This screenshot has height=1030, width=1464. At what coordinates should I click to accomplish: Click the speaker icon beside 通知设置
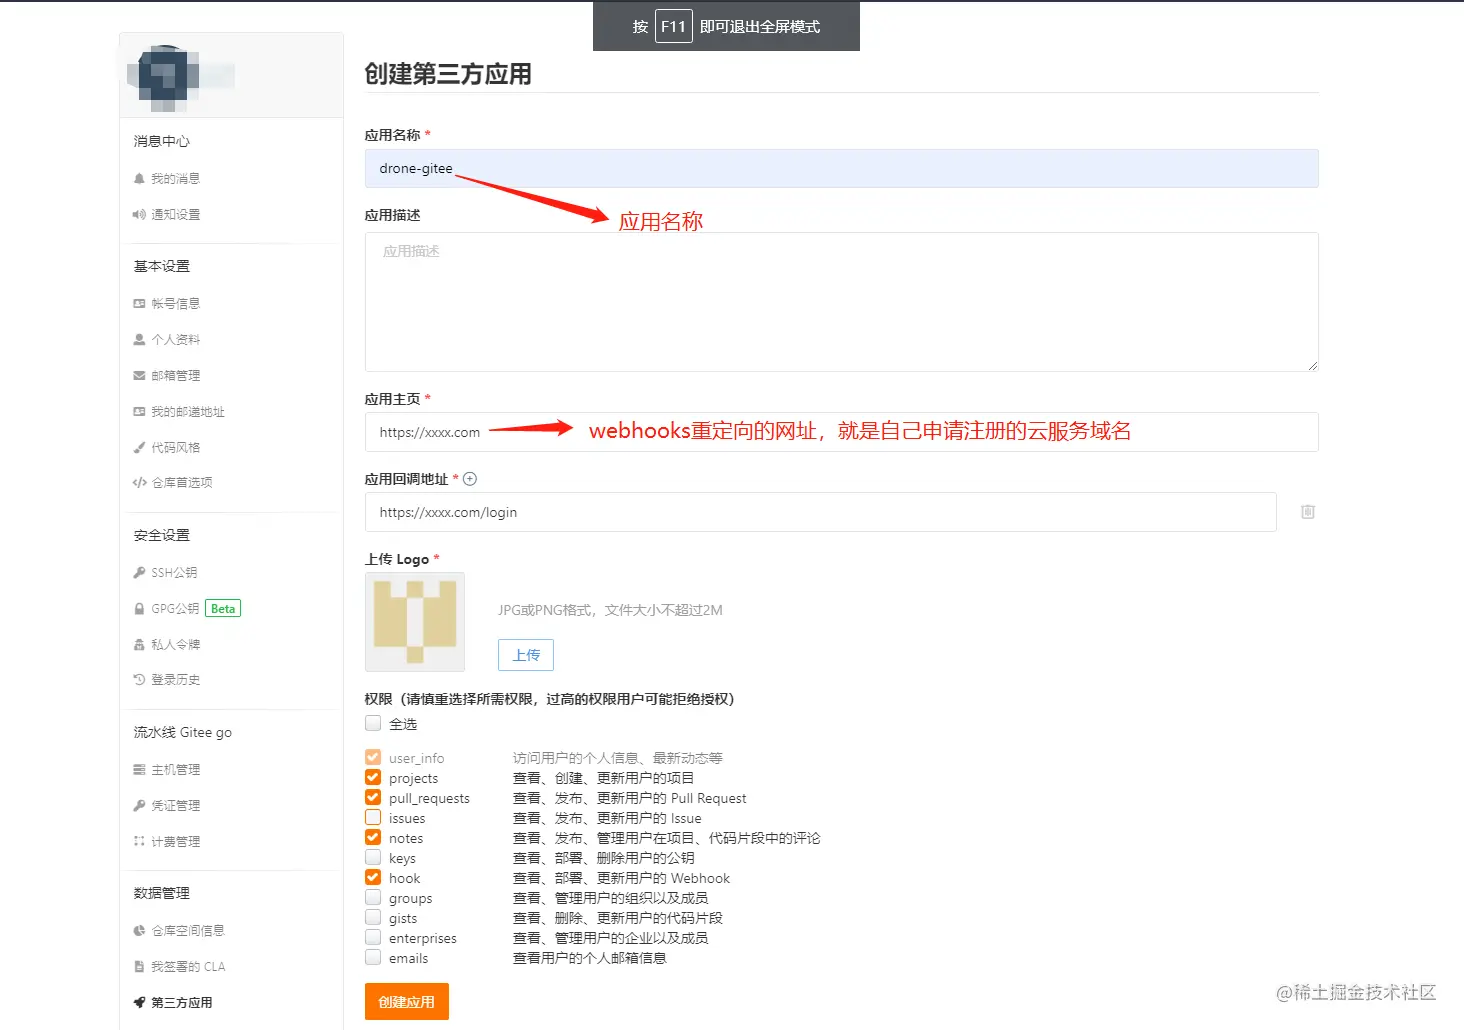pos(139,215)
